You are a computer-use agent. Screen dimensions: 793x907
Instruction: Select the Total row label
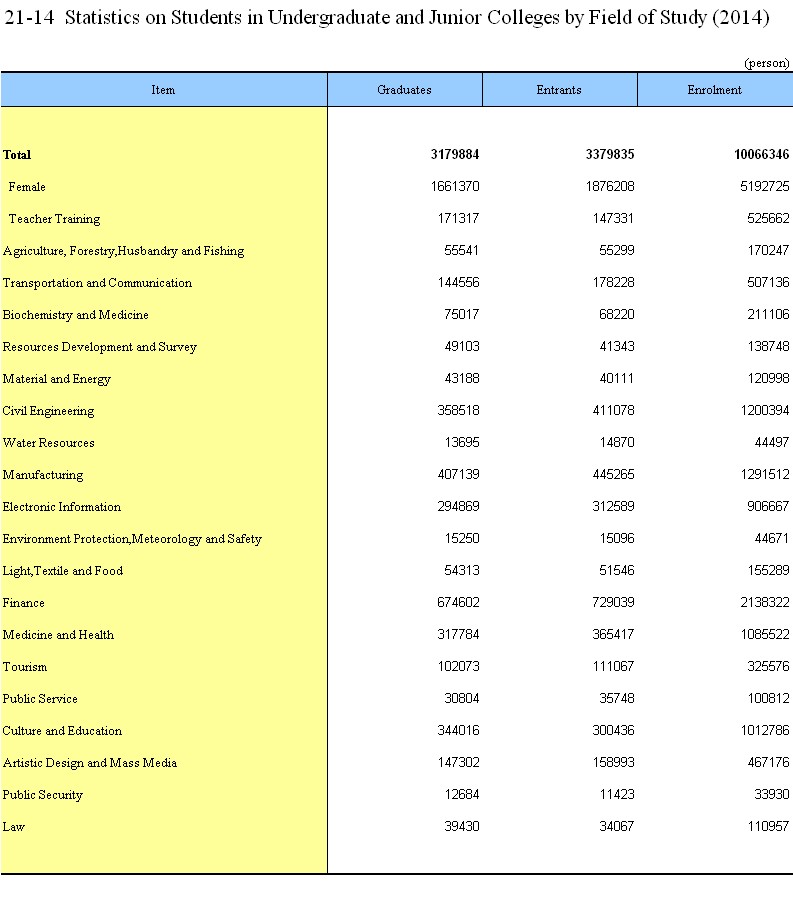pyautogui.click(x=17, y=154)
